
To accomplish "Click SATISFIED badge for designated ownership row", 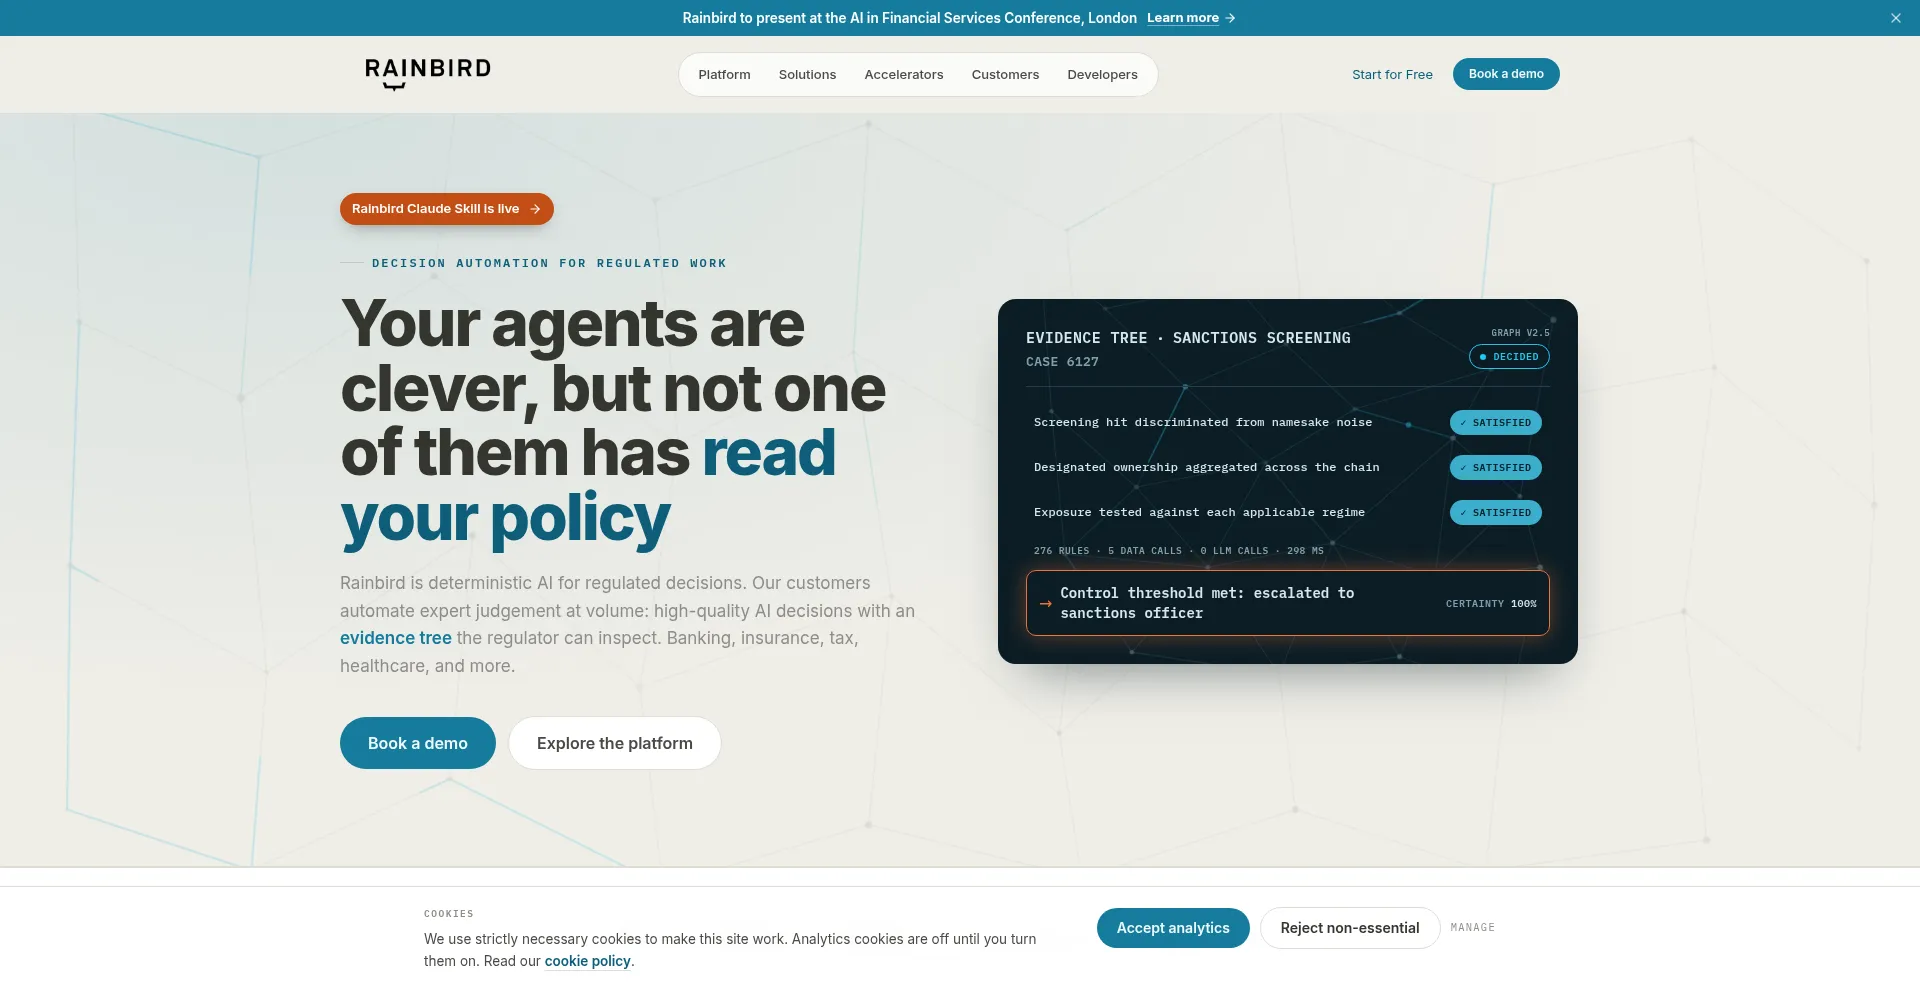I will [1496, 468].
